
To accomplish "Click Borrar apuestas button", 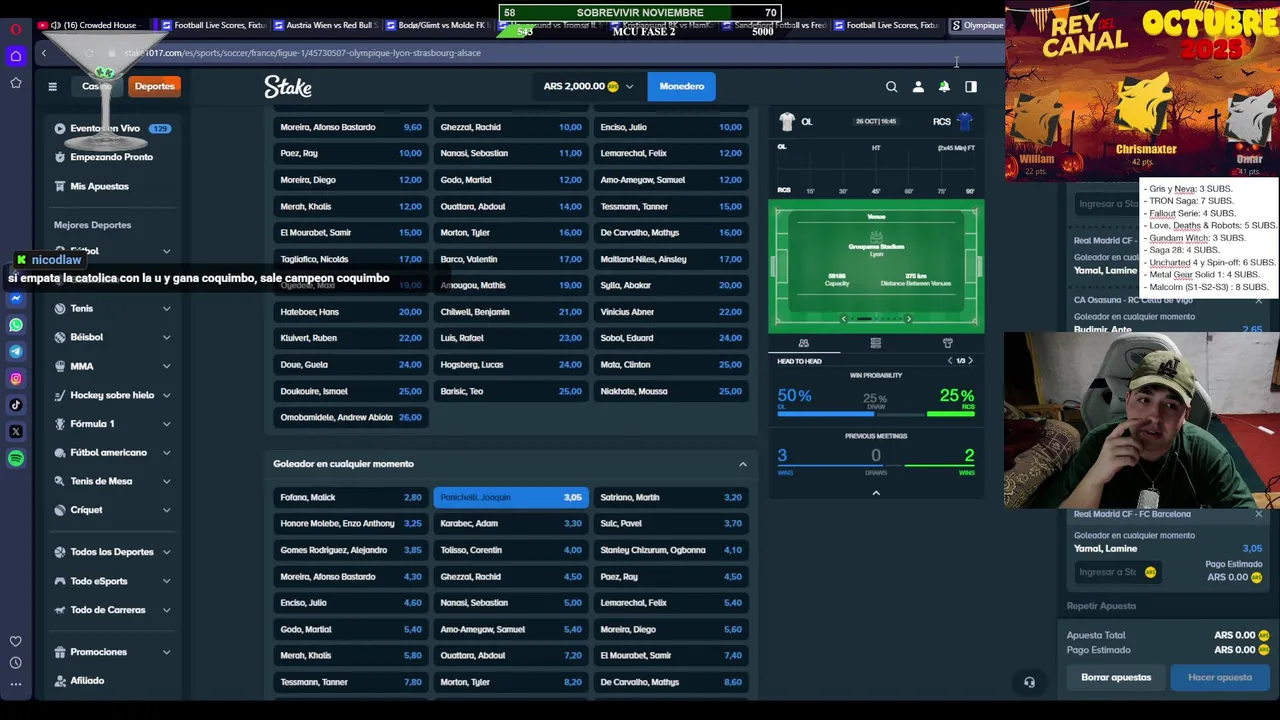I will click(1116, 678).
